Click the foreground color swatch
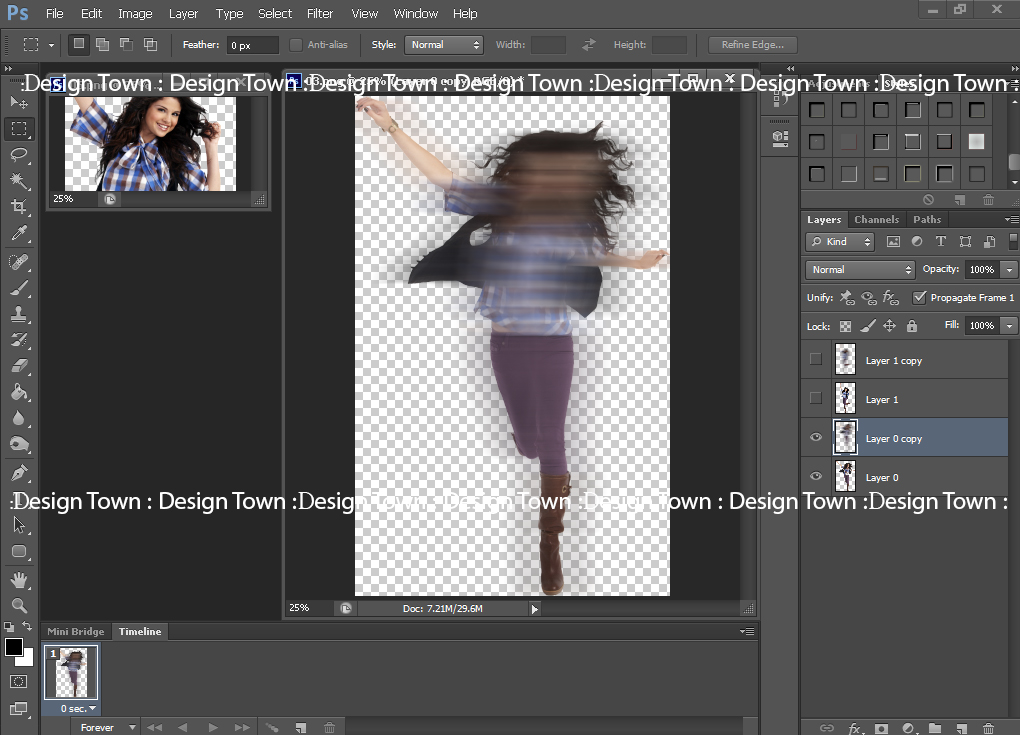Viewport: 1020px width, 735px height. 14,647
